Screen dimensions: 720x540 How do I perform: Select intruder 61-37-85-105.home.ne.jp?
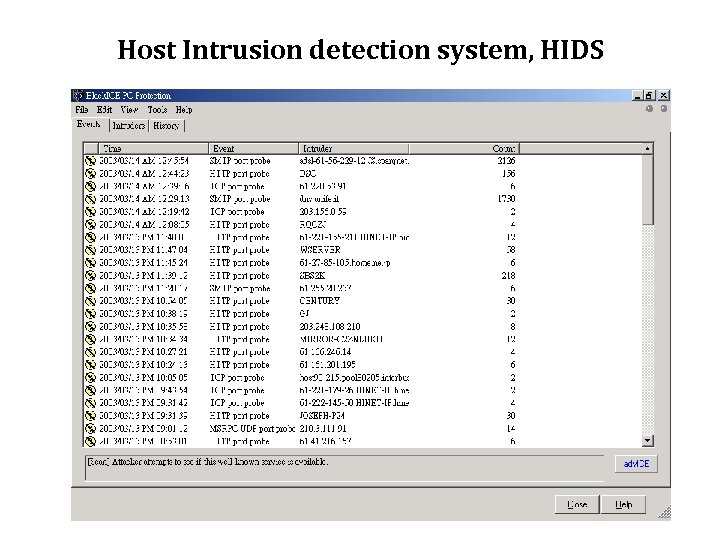click(x=345, y=263)
